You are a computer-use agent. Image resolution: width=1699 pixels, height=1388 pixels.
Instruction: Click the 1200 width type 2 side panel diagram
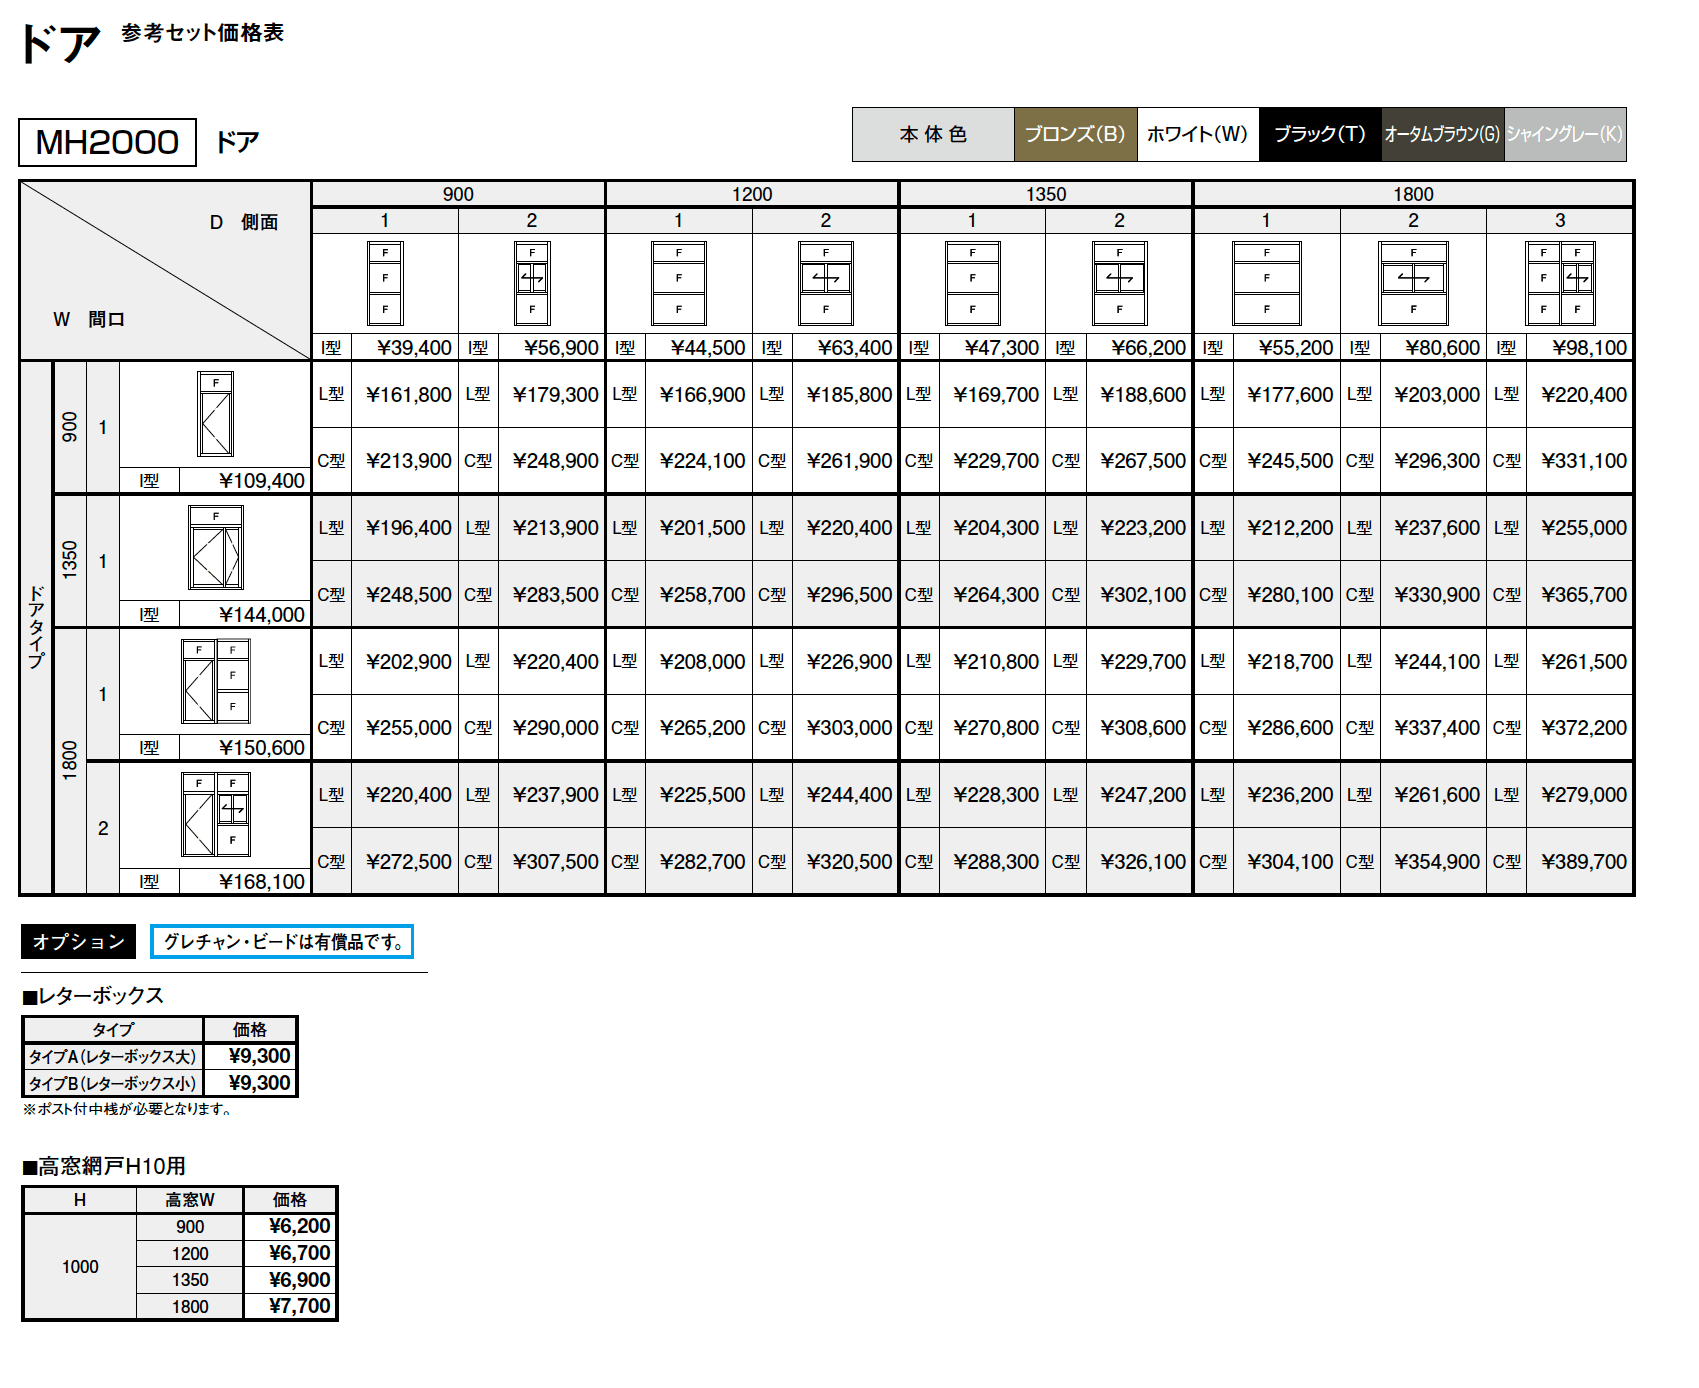coord(825,283)
